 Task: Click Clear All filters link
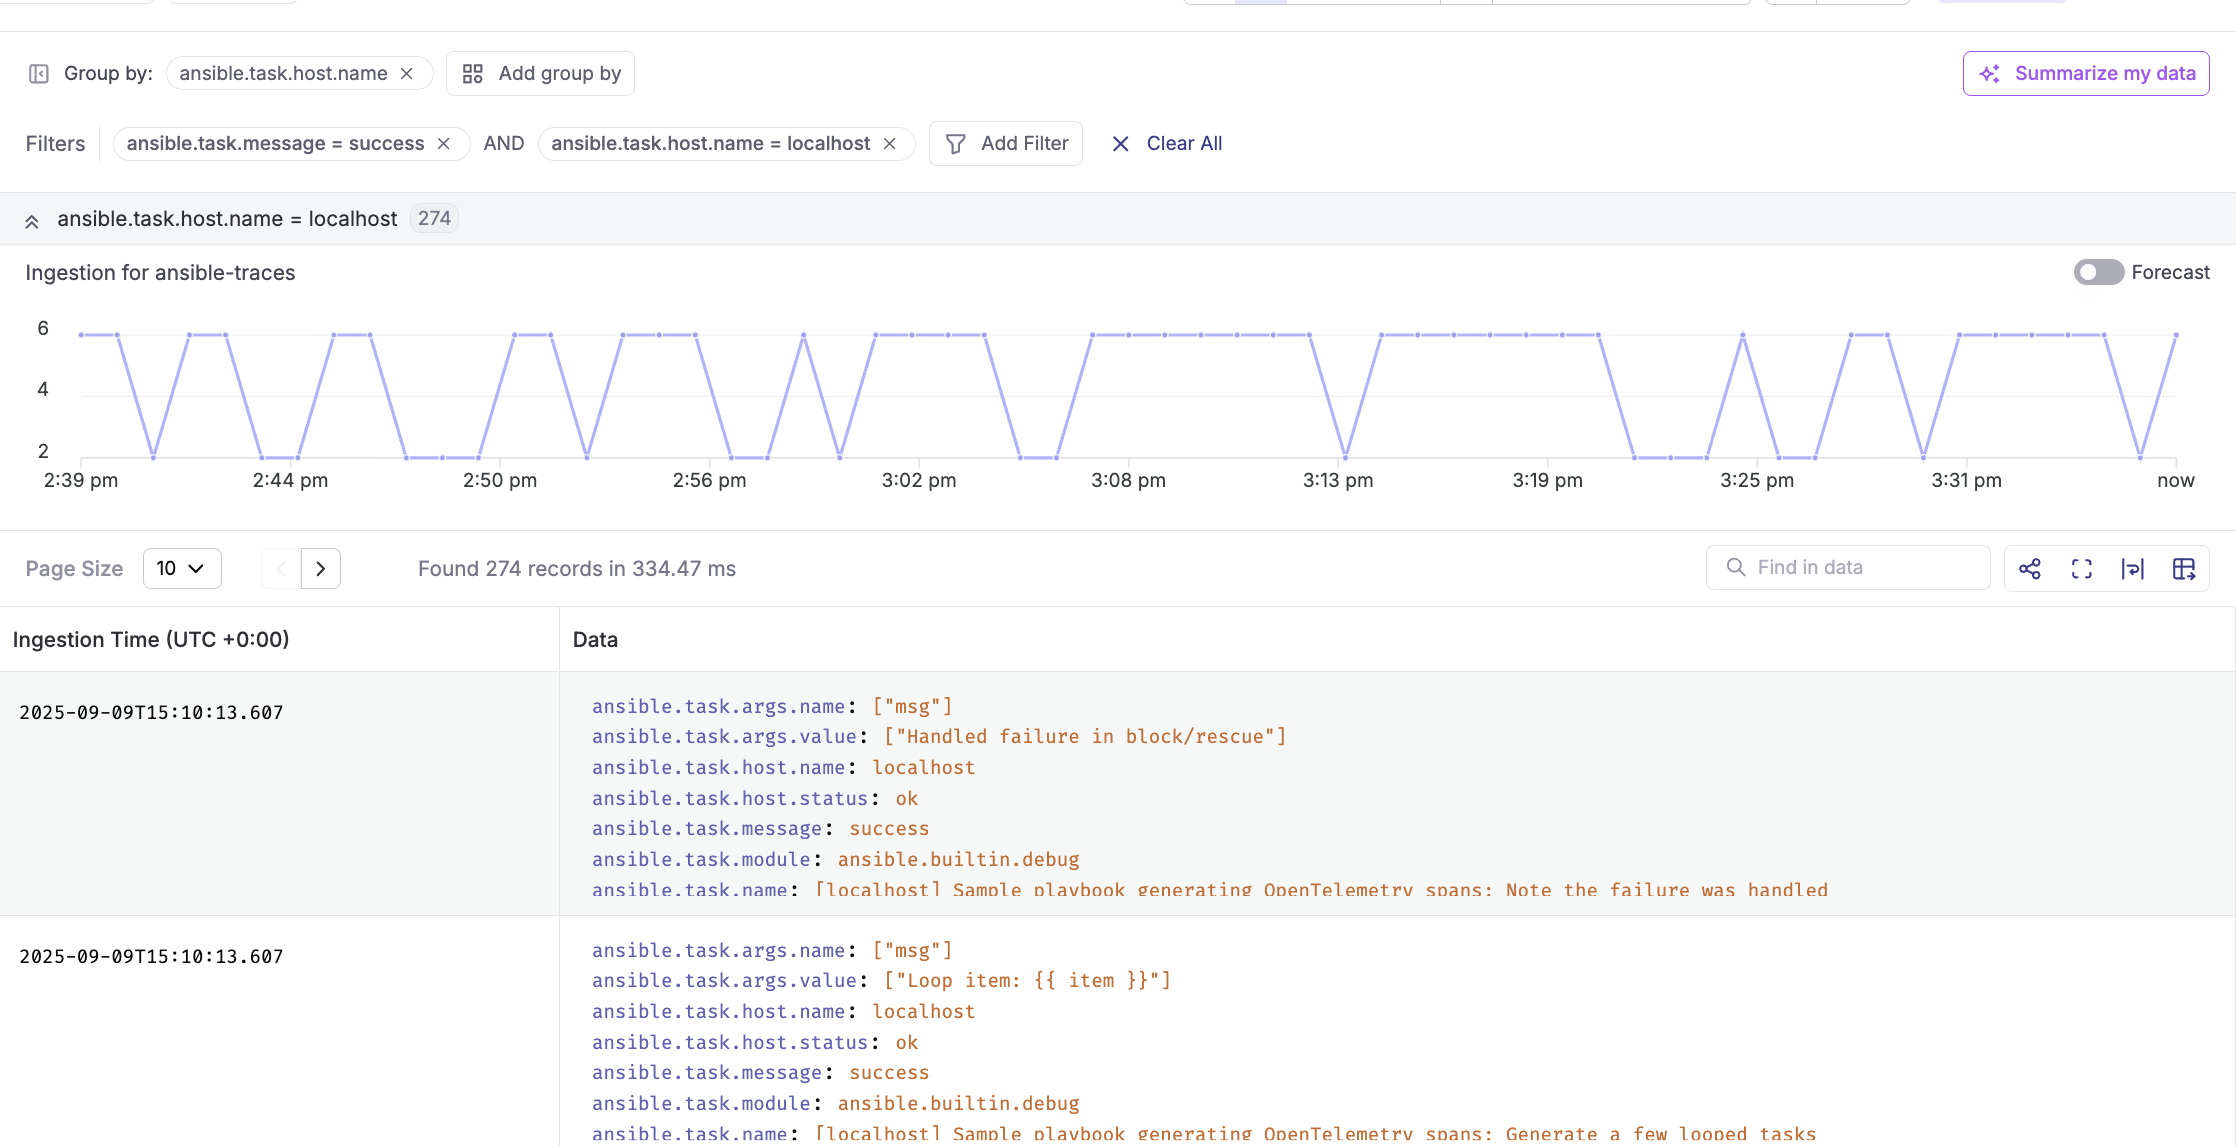coord(1167,144)
